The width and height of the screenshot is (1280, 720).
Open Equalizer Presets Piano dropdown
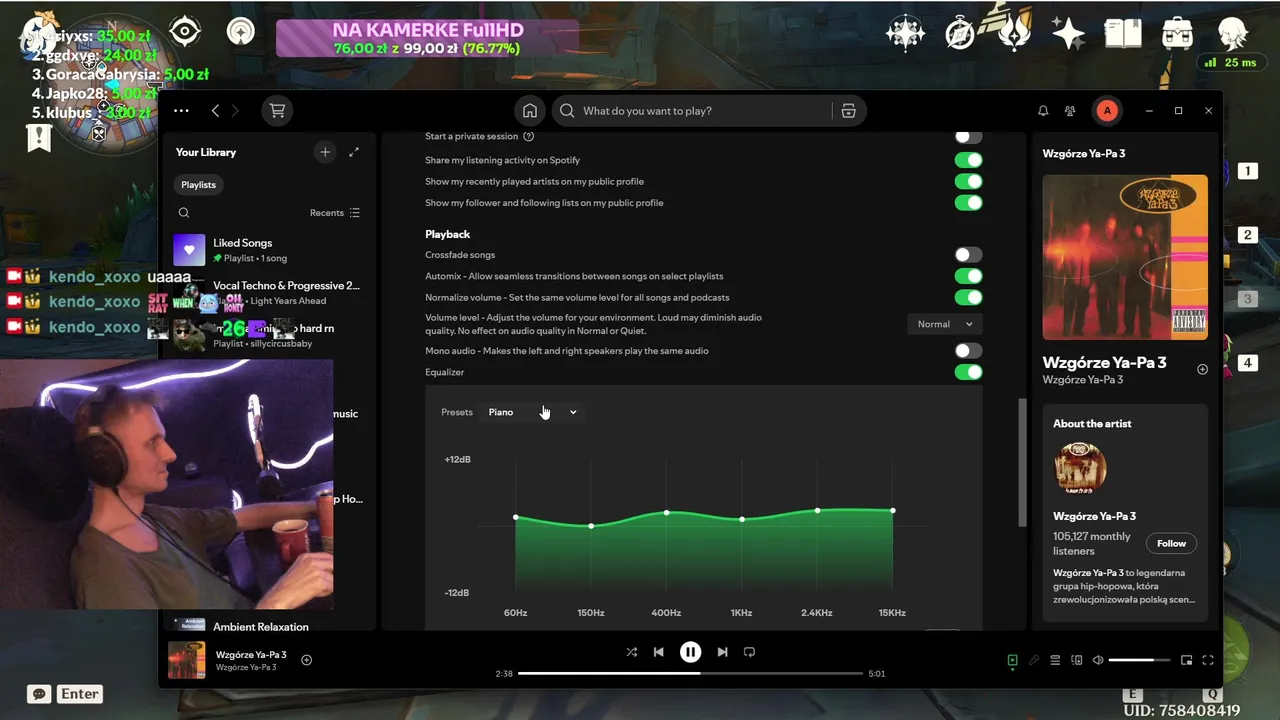tap(532, 412)
